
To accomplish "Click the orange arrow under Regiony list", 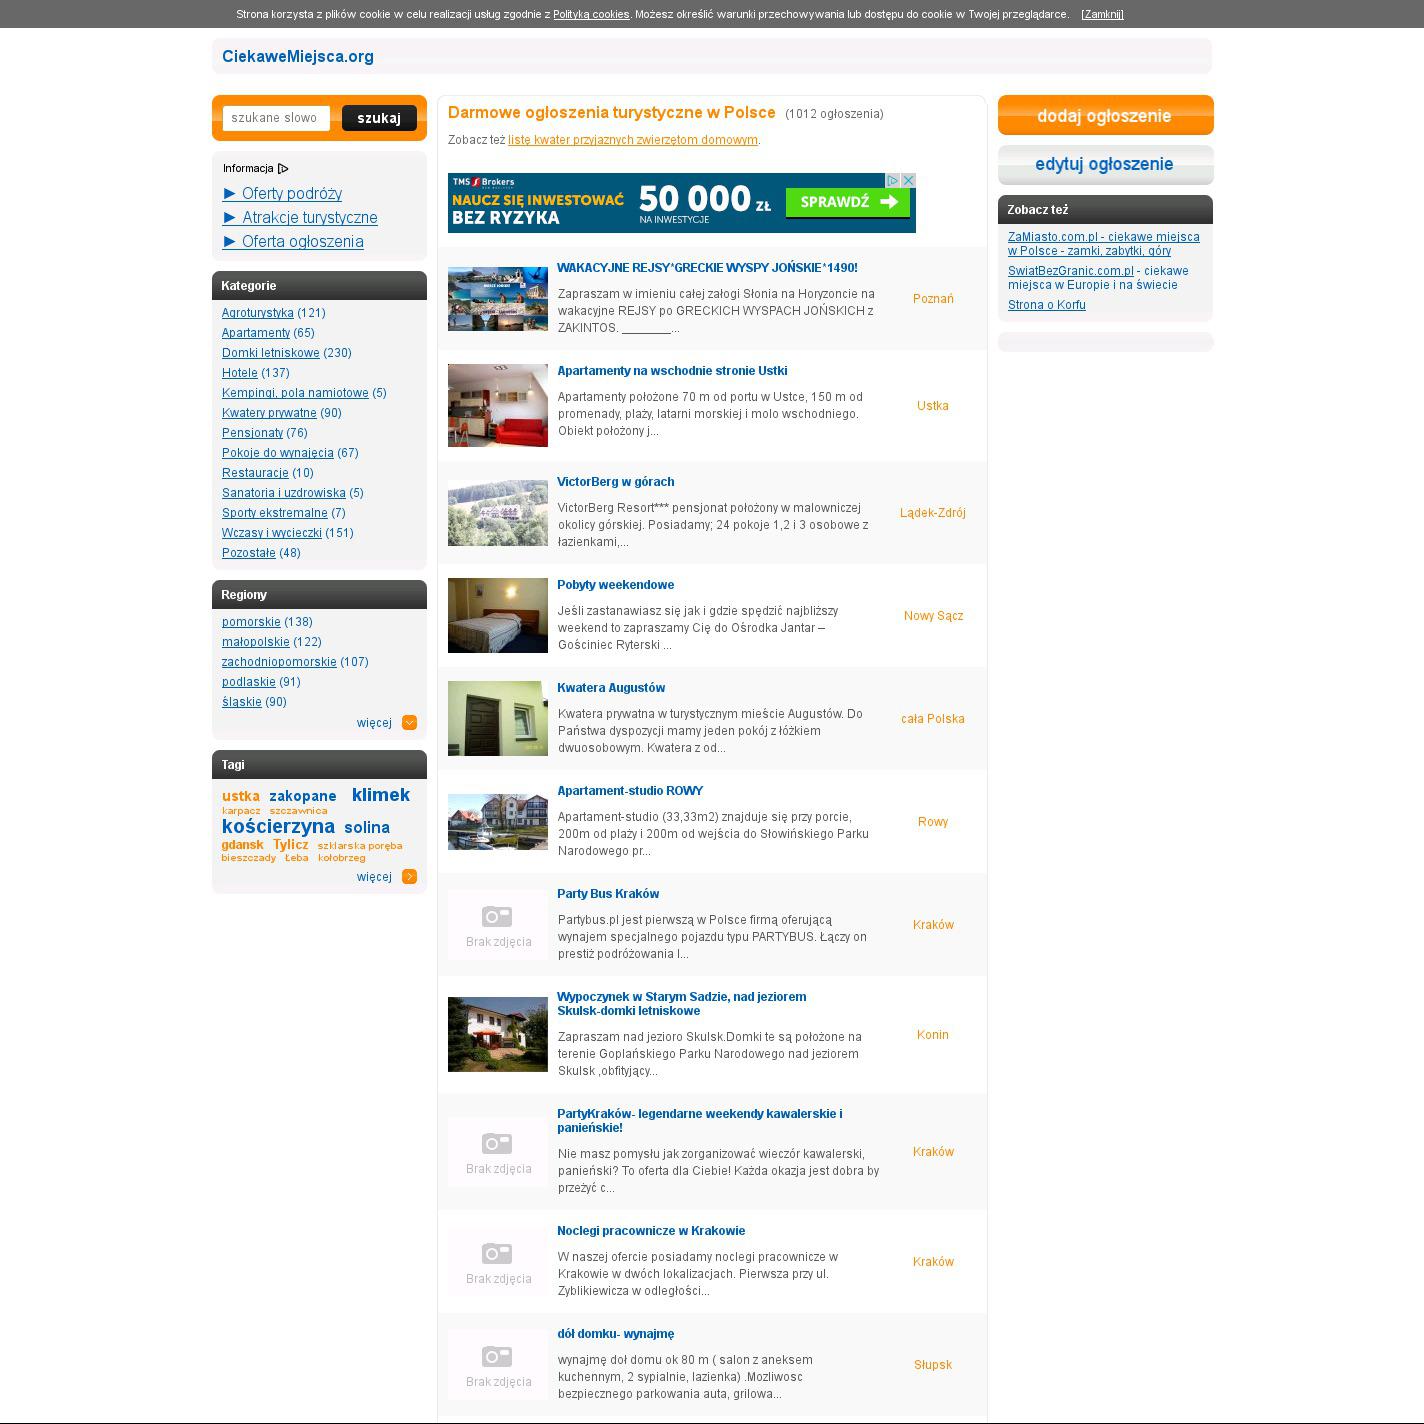I will pos(409,723).
